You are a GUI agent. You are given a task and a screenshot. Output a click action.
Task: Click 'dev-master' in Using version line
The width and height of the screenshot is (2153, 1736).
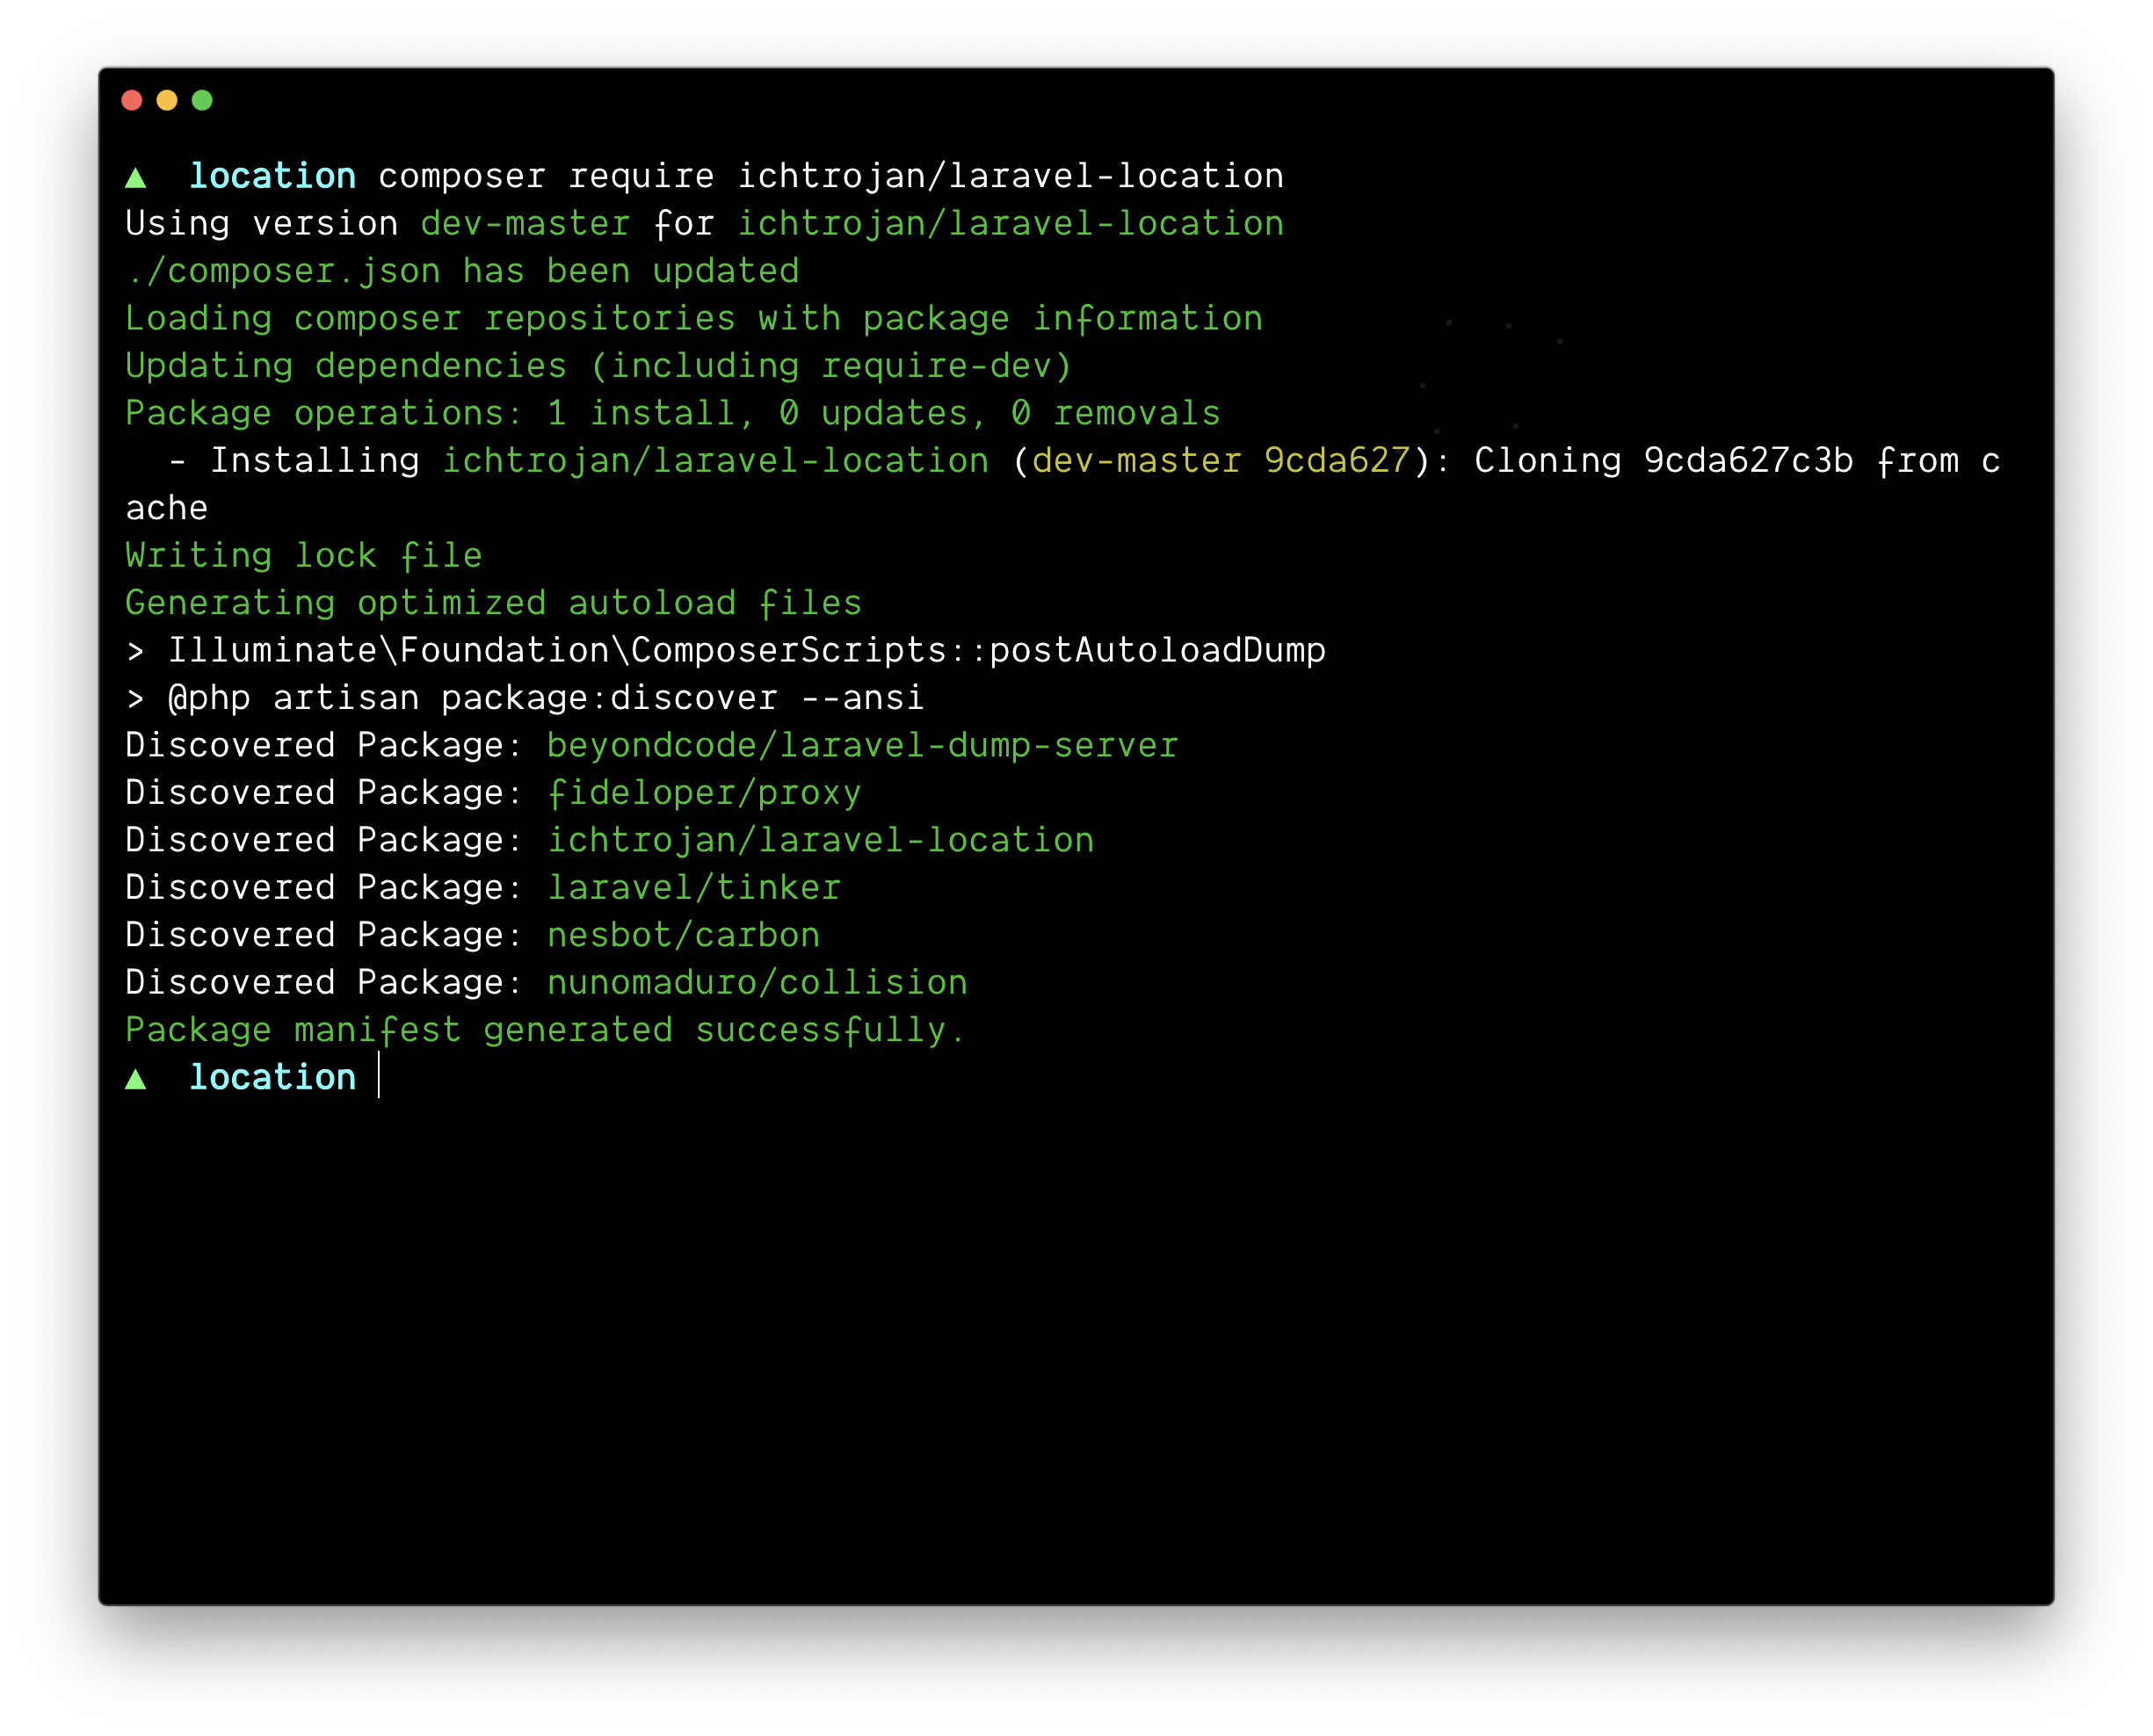tap(525, 223)
